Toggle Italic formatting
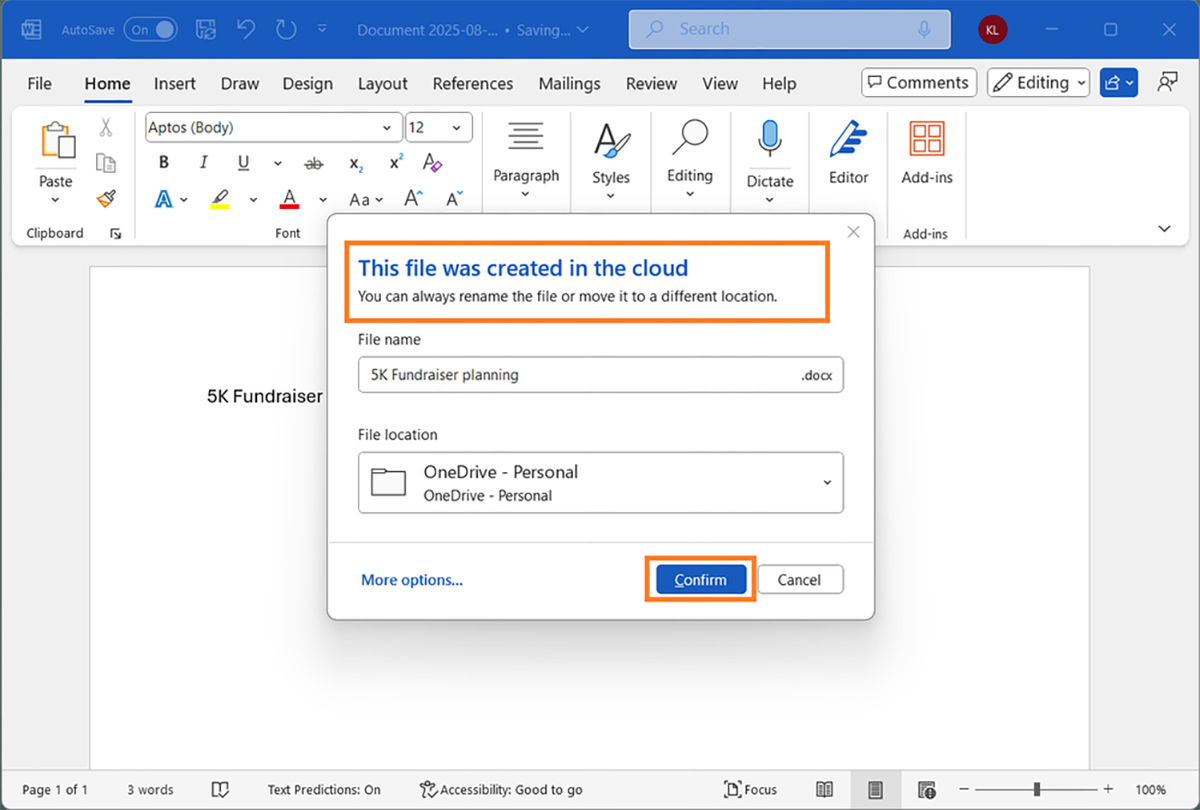This screenshot has width=1200, height=810. click(203, 163)
